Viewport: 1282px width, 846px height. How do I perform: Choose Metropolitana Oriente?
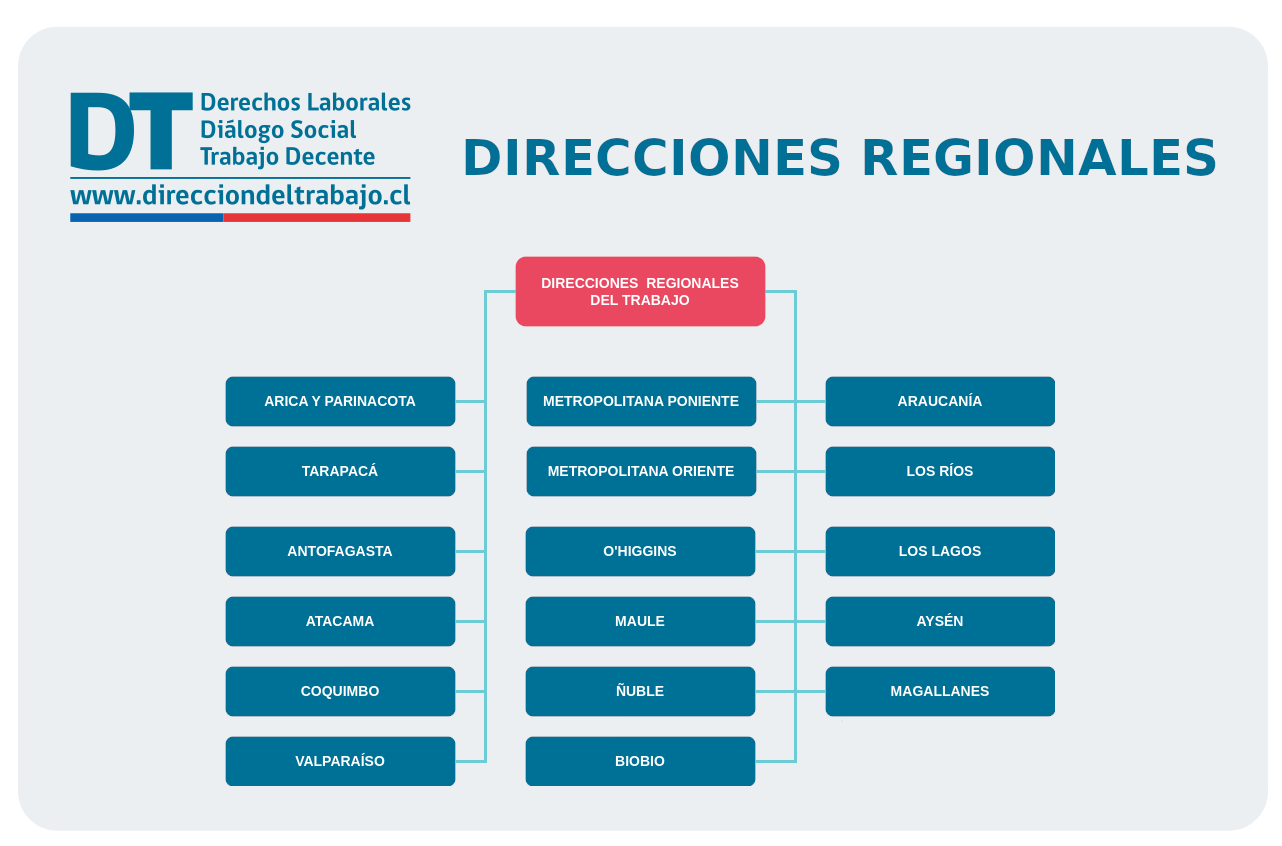click(x=641, y=471)
